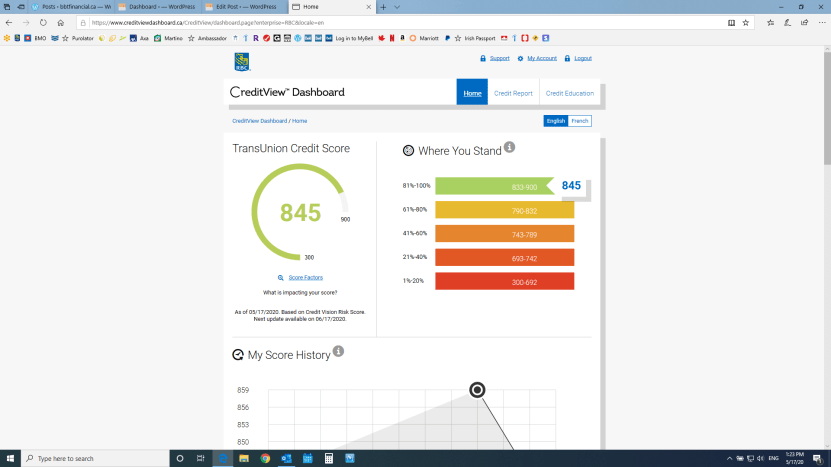Add page to favorites with star icon
Screen dimensions: 831x467
745,22
